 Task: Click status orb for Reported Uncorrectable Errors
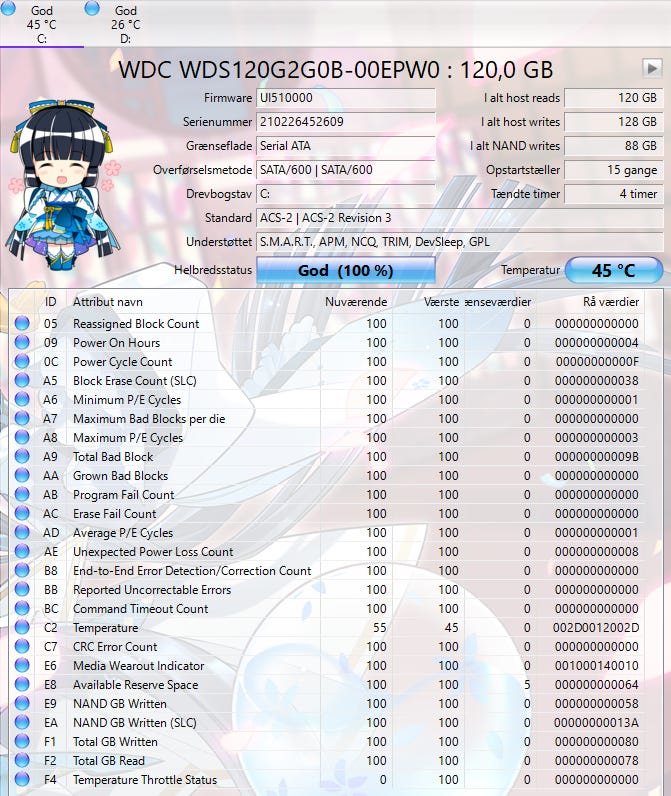click(x=22, y=589)
